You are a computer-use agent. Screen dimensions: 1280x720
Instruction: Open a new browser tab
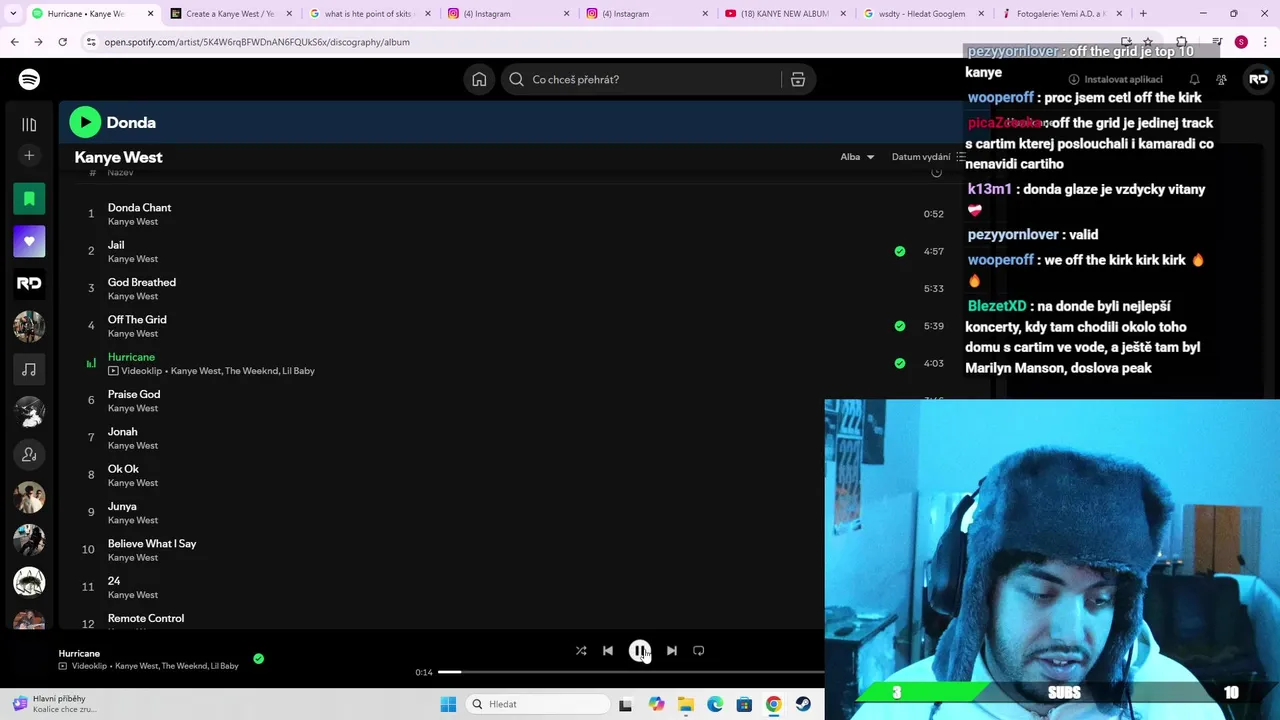click(1143, 14)
